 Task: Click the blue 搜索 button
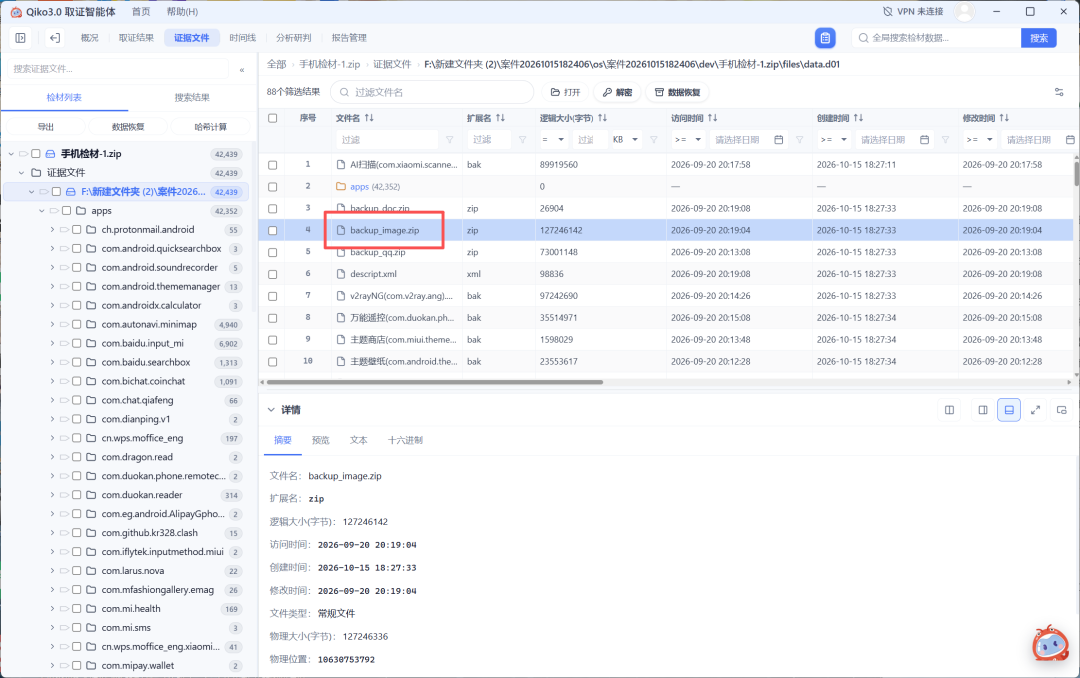click(x=1039, y=38)
